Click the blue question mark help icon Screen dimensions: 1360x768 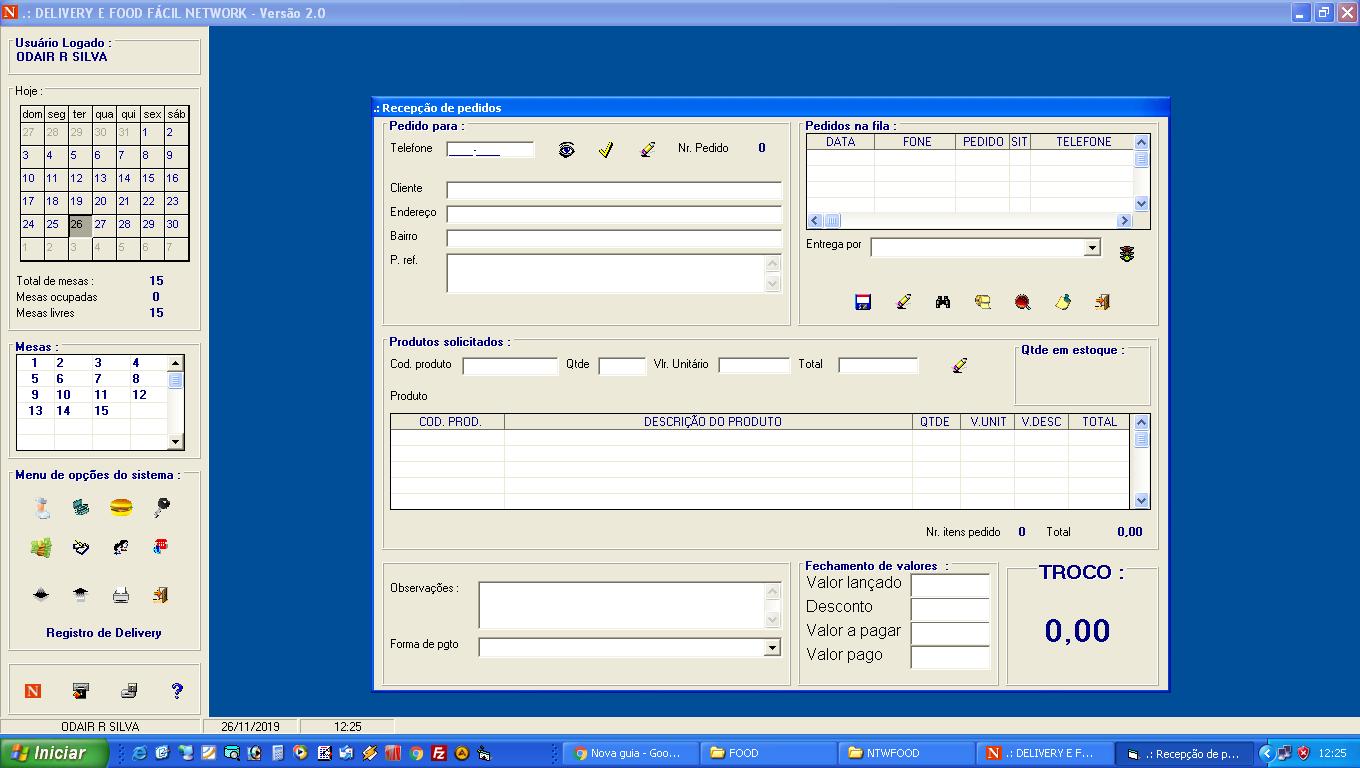177,690
